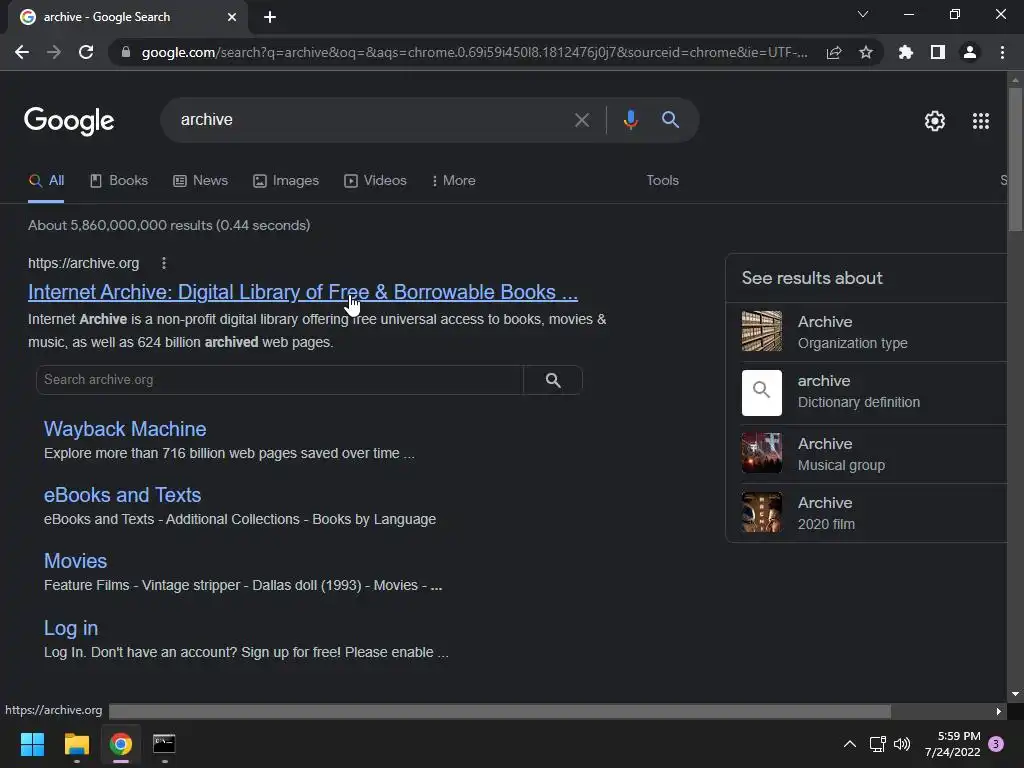Select Archive 2020 film entry
The image size is (1024, 768).
coord(866,513)
